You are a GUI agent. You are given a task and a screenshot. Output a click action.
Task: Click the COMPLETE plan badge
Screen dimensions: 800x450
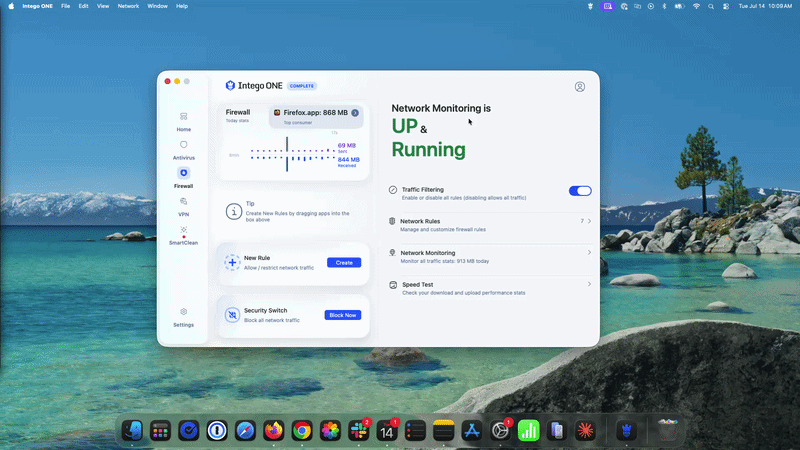pyautogui.click(x=302, y=86)
